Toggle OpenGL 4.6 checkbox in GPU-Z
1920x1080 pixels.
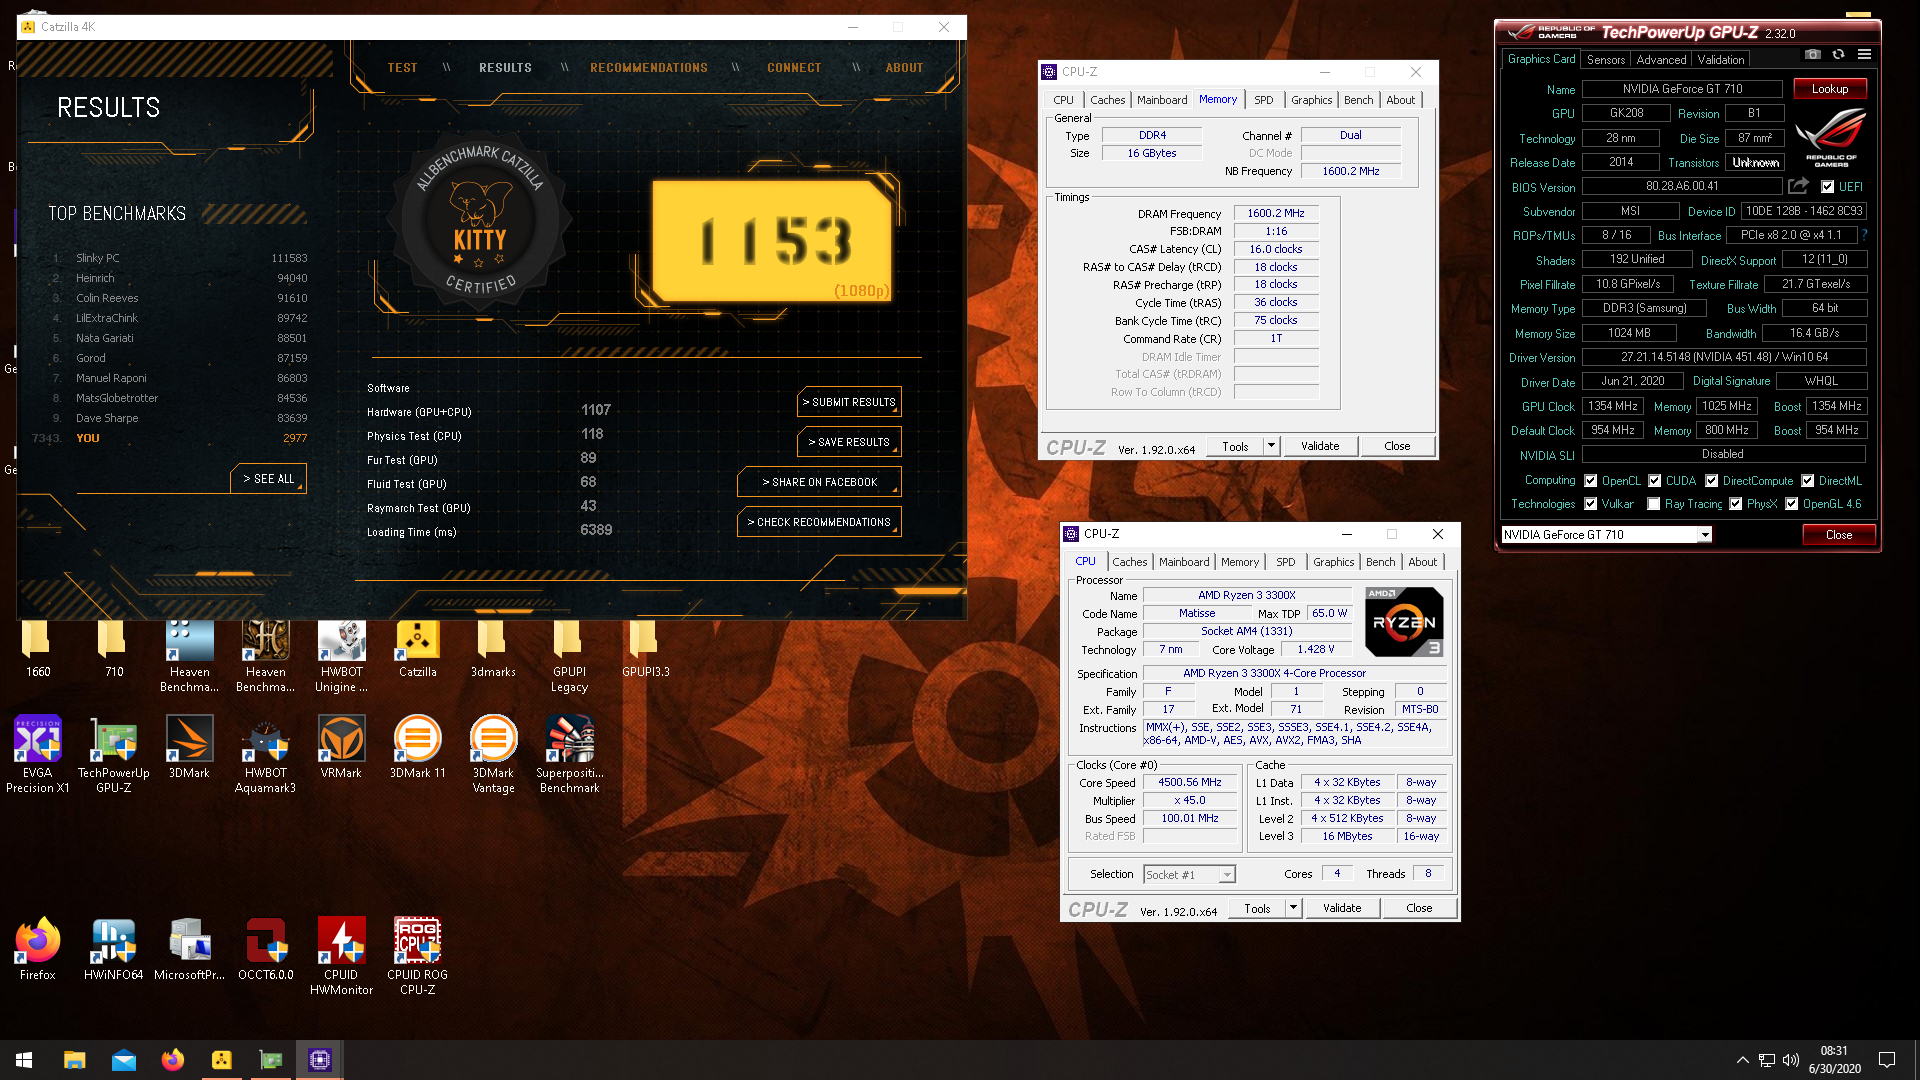[1792, 504]
